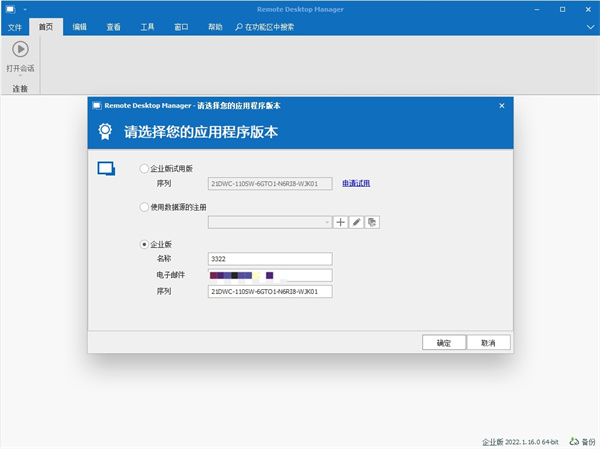The image size is (600, 449).
Task: Select the 企业版 radio button
Action: [x=144, y=244]
